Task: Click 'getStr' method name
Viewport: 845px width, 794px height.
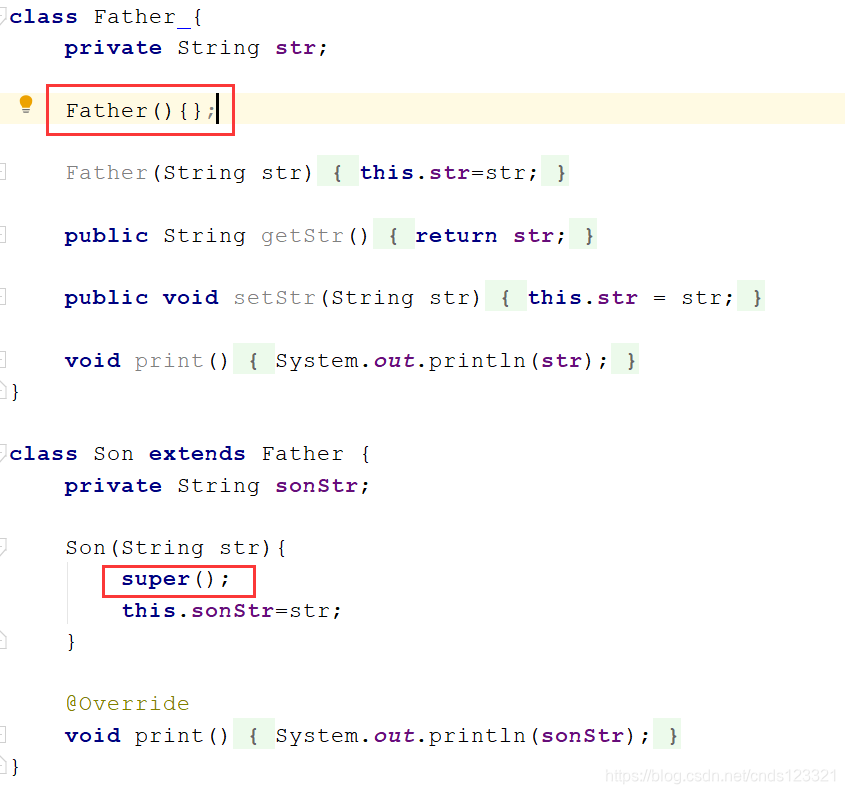Action: (302, 236)
